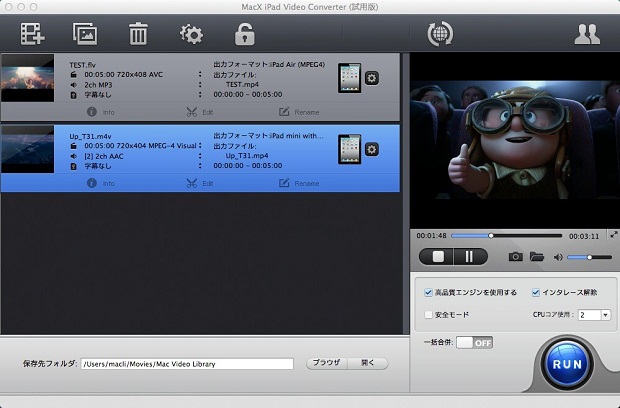The height and width of the screenshot is (408, 620).
Task: Click the globe update check icon
Action: tap(440, 34)
